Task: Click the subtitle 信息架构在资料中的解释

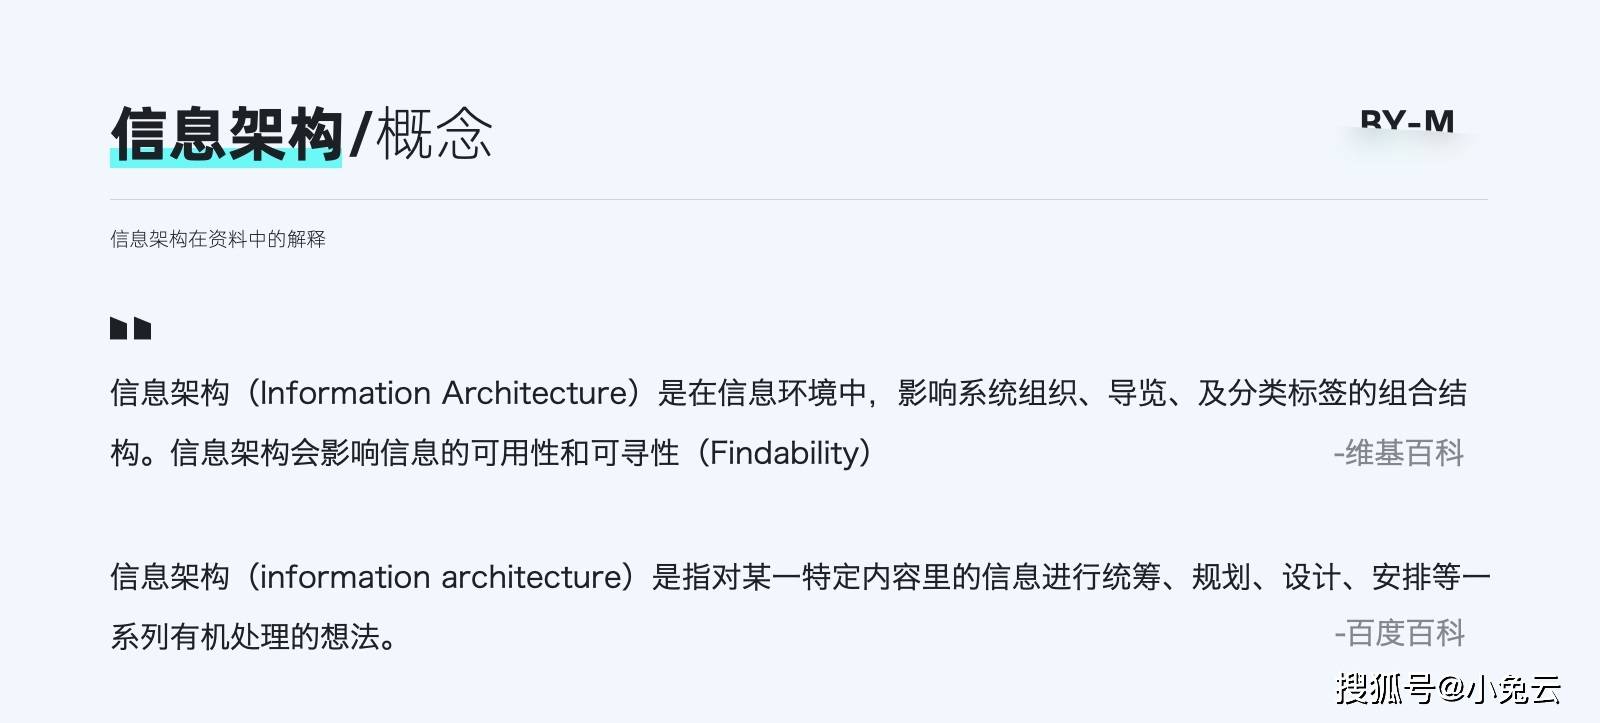Action: click(x=218, y=239)
